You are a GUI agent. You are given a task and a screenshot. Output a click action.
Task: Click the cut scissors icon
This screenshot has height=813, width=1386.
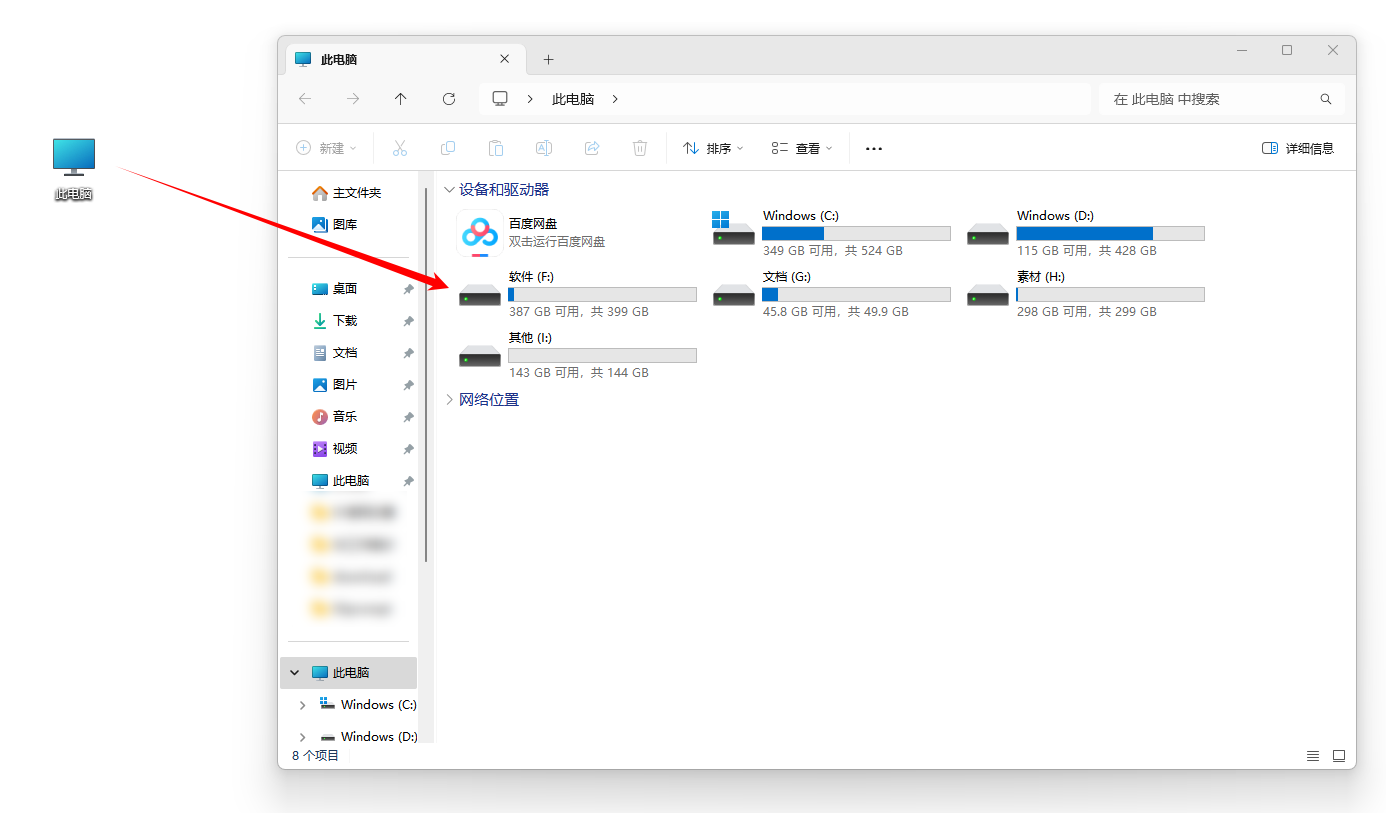click(400, 148)
